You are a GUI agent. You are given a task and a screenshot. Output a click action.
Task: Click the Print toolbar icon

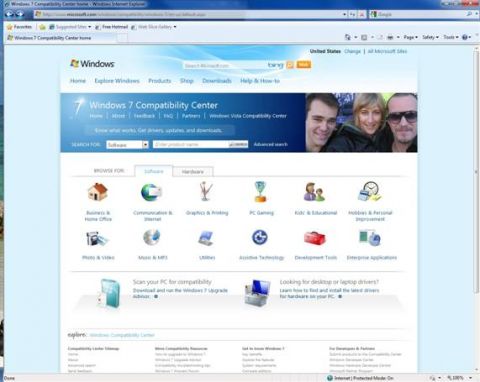390,37
